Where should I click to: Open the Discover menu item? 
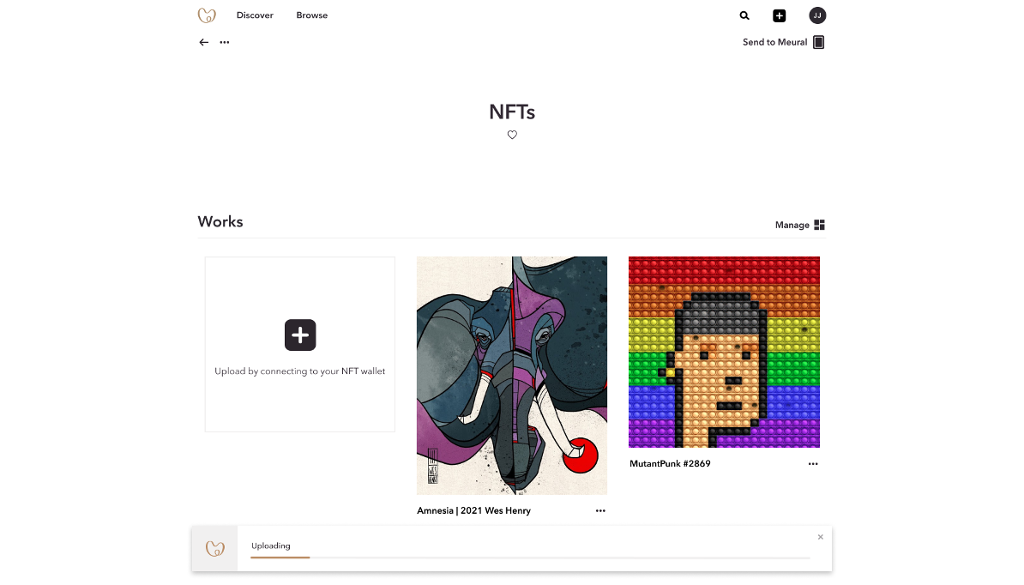(x=255, y=16)
